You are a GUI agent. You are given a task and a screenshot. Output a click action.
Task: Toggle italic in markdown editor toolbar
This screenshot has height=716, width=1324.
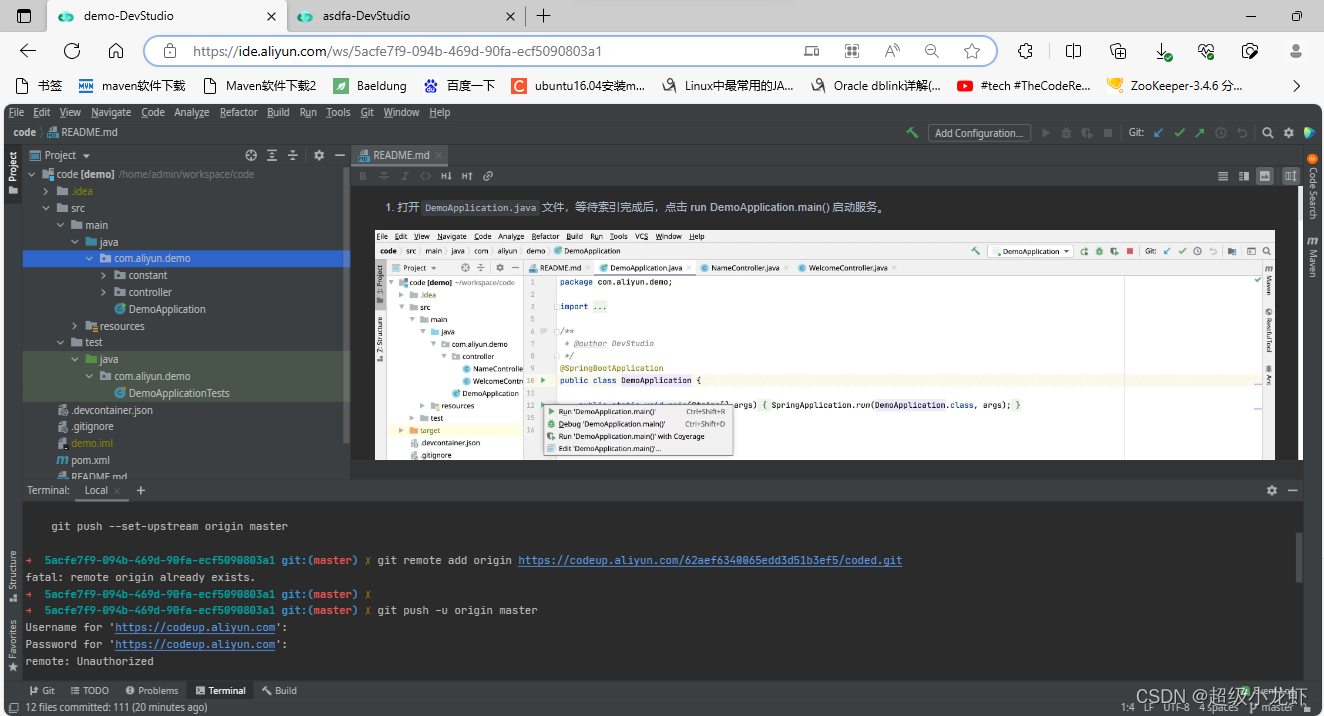point(405,176)
